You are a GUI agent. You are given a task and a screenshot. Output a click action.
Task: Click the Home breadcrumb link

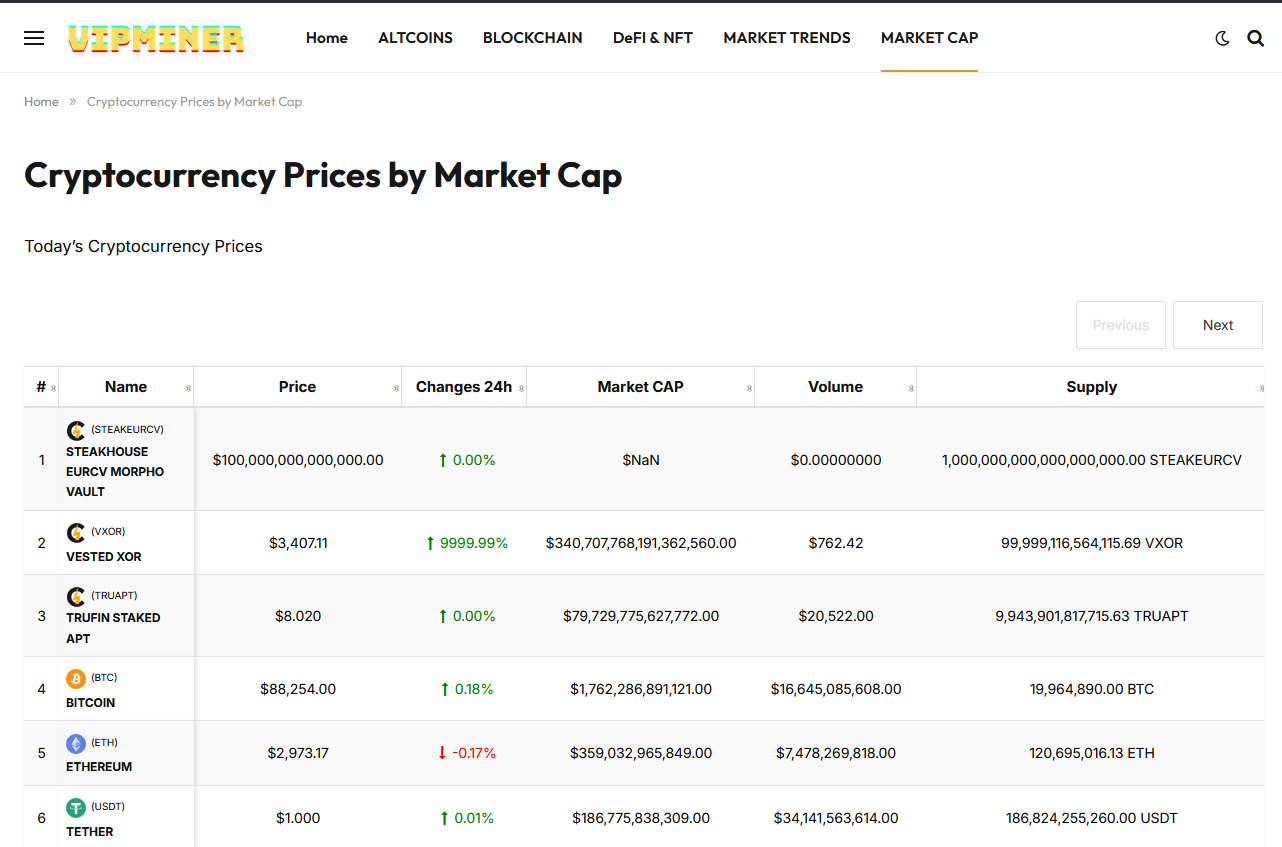pyautogui.click(x=41, y=102)
